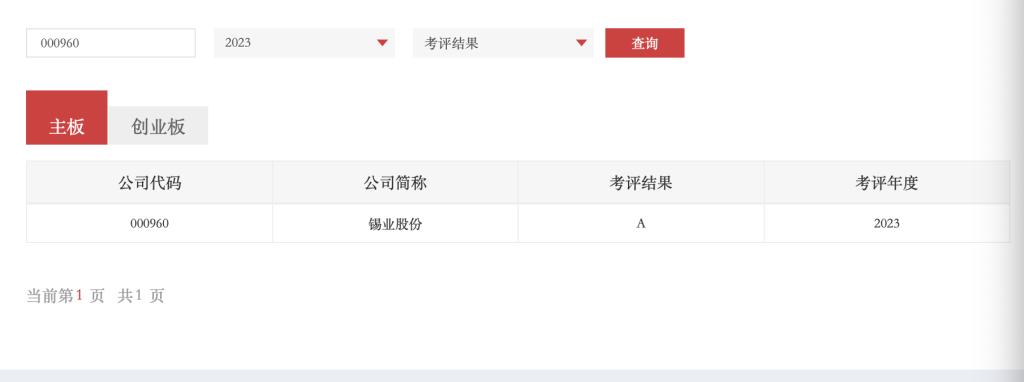This screenshot has height=382, width=1024.
Task: Click the gray scrollbar strip at right edge
Action: (1017, 185)
